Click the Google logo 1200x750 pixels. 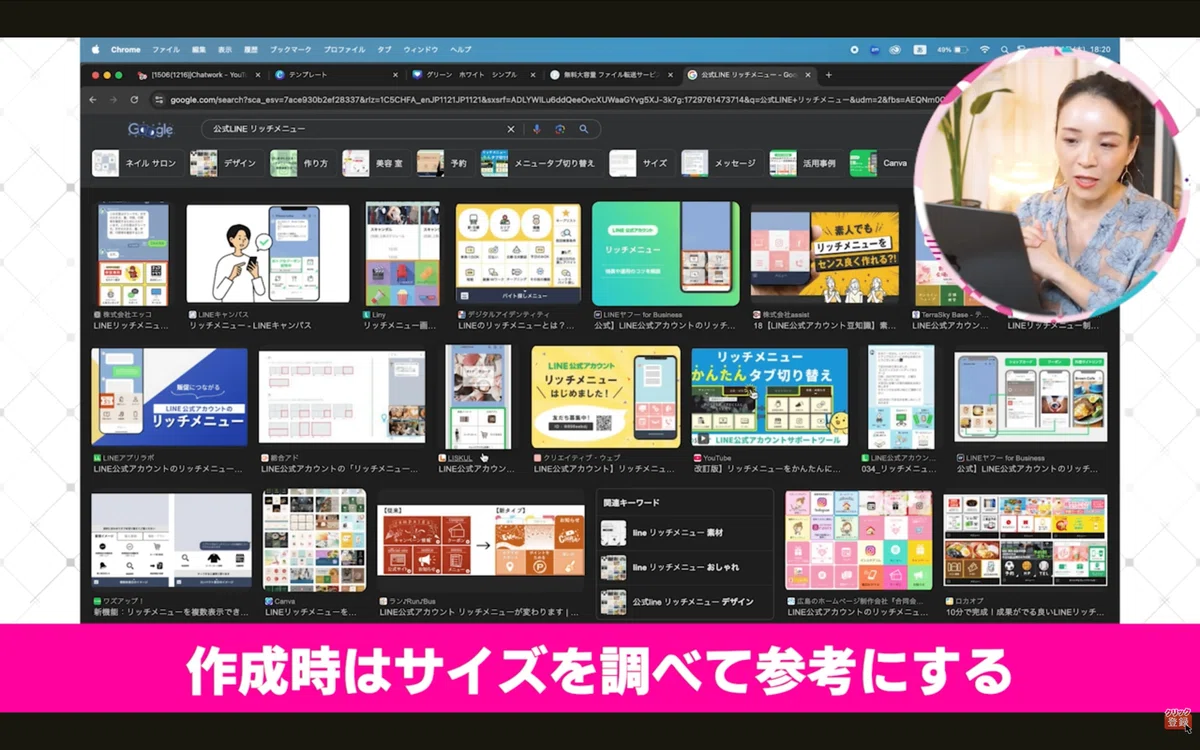tap(151, 130)
